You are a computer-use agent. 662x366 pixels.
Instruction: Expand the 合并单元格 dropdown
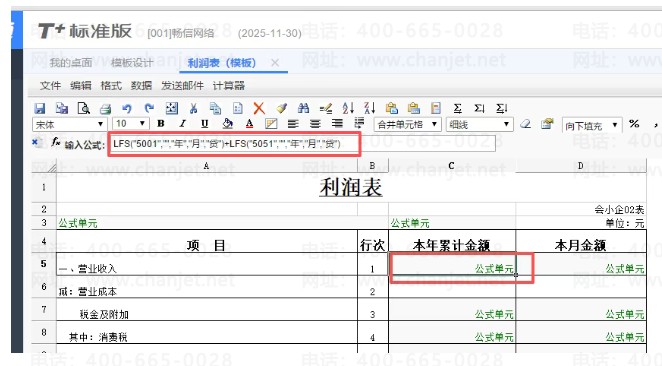407,125
